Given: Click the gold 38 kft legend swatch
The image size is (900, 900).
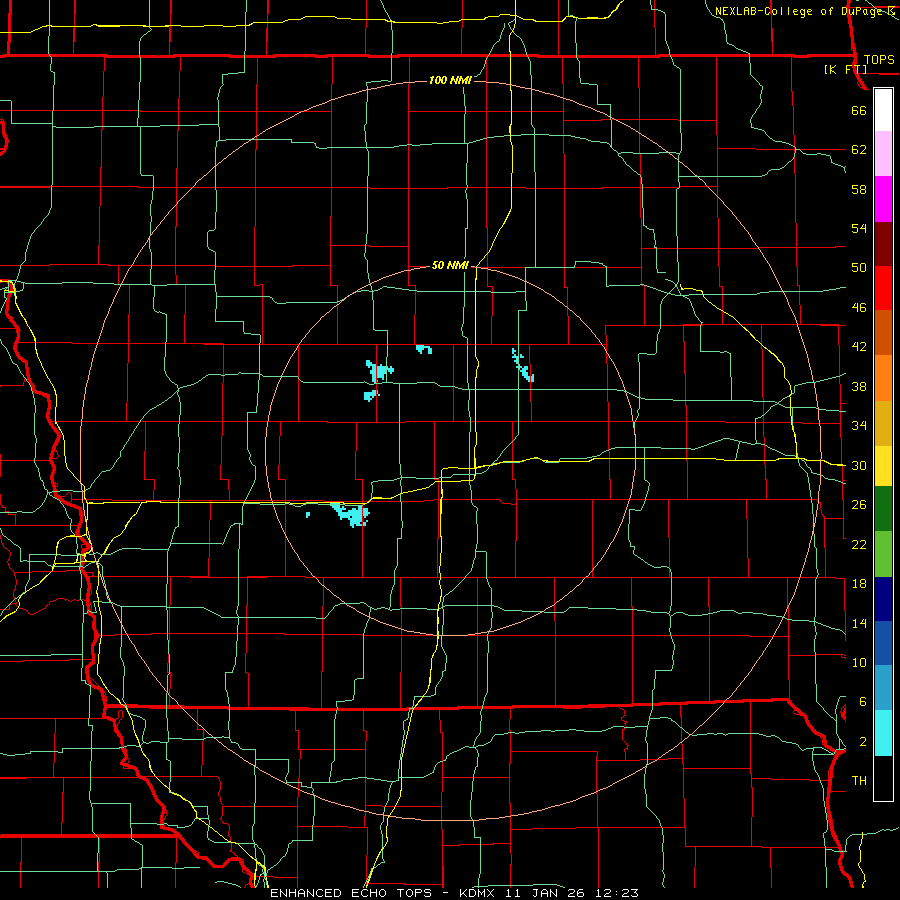Looking at the screenshot, I should coord(883,422).
